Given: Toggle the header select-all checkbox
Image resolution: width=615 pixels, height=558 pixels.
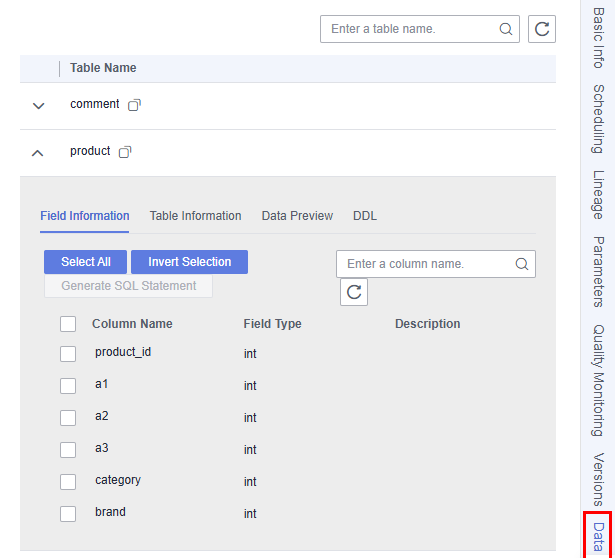Looking at the screenshot, I should pyautogui.click(x=68, y=324).
